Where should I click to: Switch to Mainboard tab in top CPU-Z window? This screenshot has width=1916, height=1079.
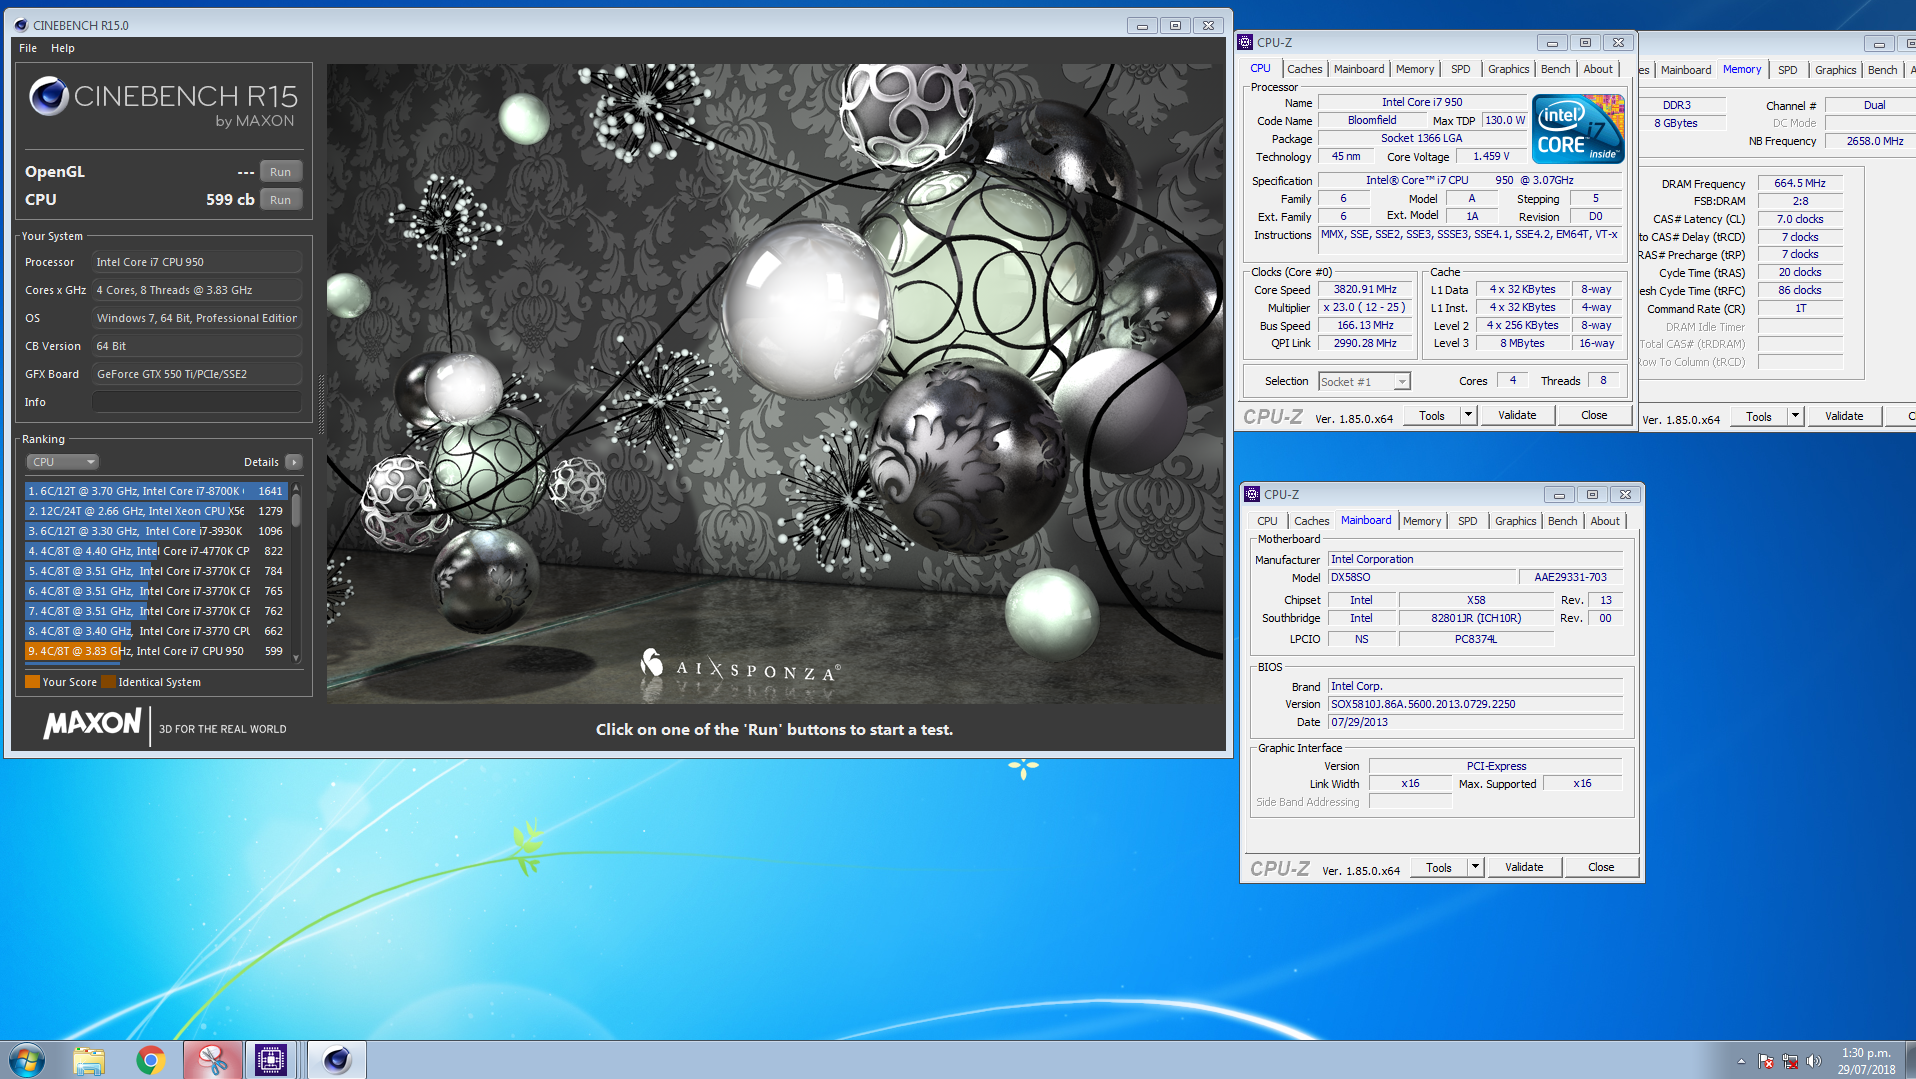pyautogui.click(x=1359, y=69)
